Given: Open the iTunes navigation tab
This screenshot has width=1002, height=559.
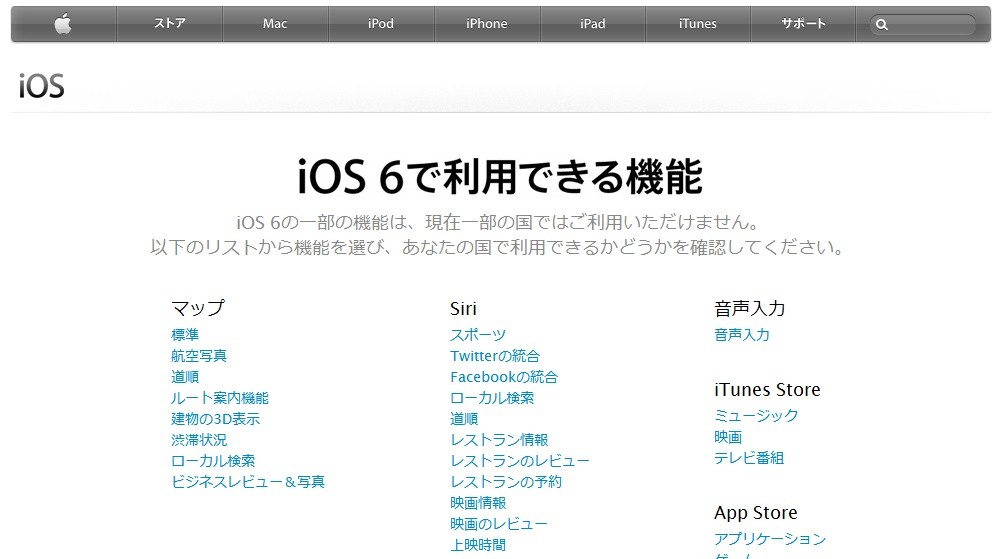Looking at the screenshot, I should point(698,24).
